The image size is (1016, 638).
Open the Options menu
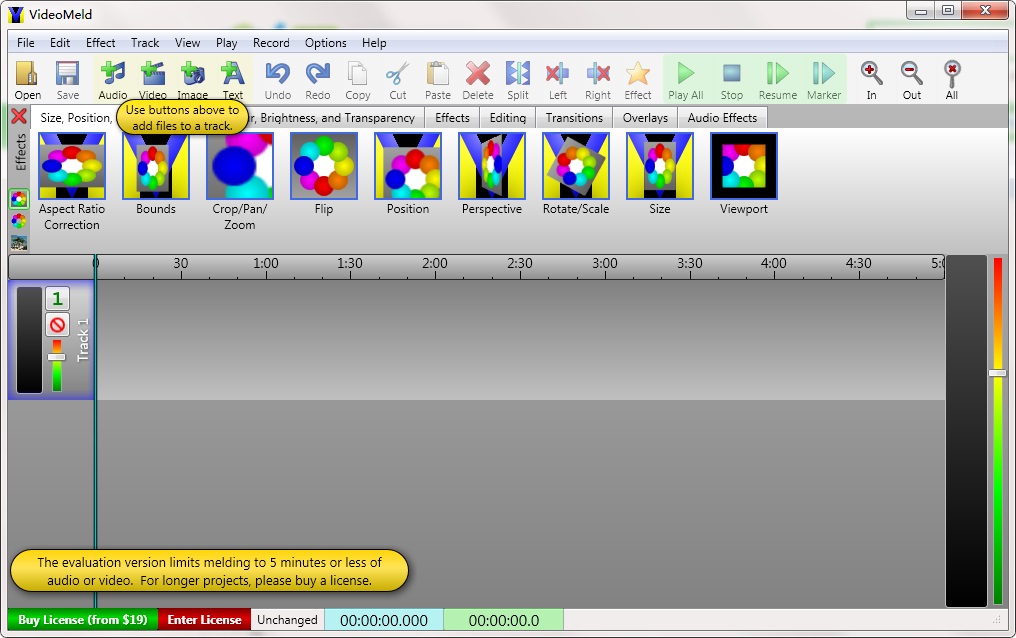point(325,43)
